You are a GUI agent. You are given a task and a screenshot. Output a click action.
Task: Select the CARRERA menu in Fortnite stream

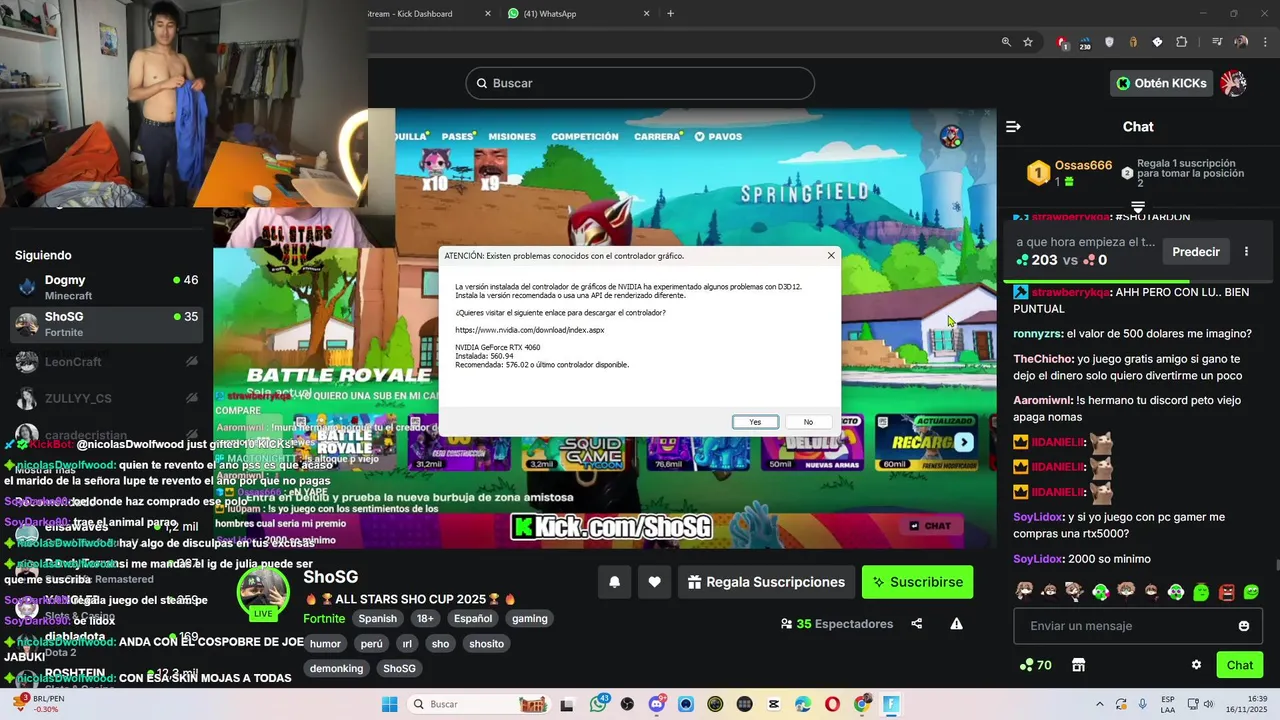[x=657, y=136]
